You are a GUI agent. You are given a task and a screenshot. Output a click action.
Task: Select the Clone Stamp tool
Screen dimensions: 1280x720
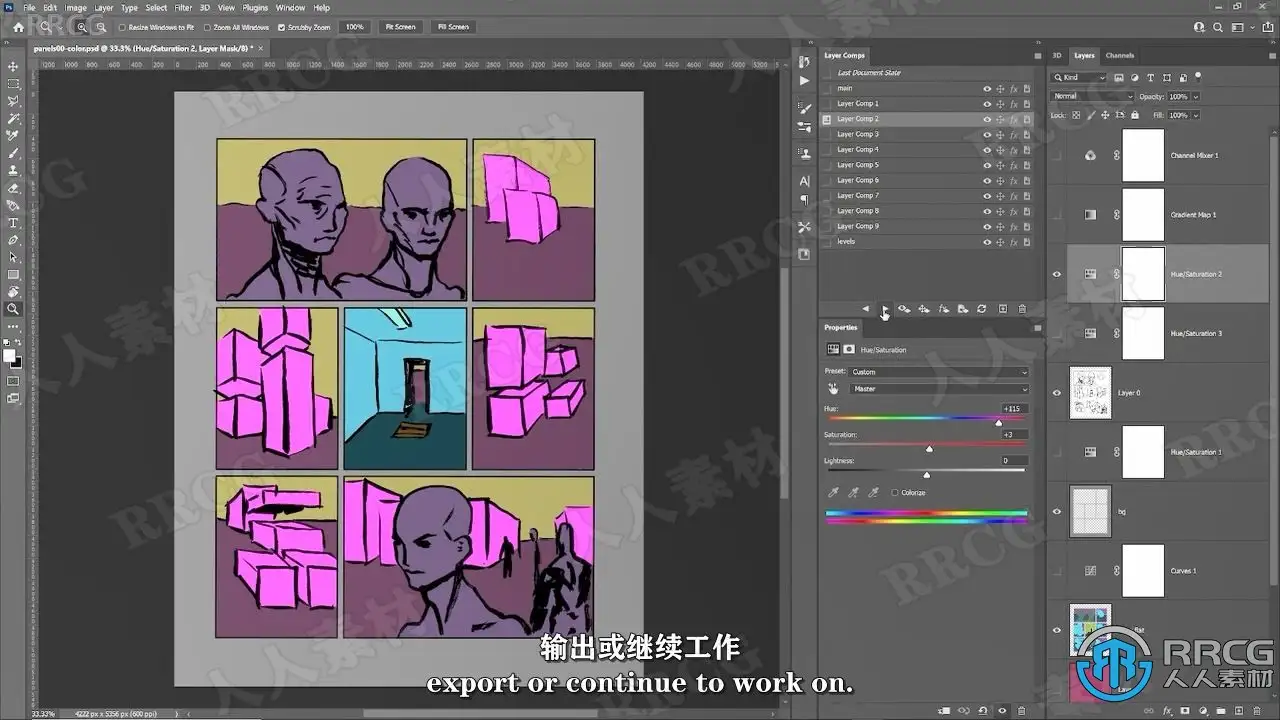(x=13, y=171)
